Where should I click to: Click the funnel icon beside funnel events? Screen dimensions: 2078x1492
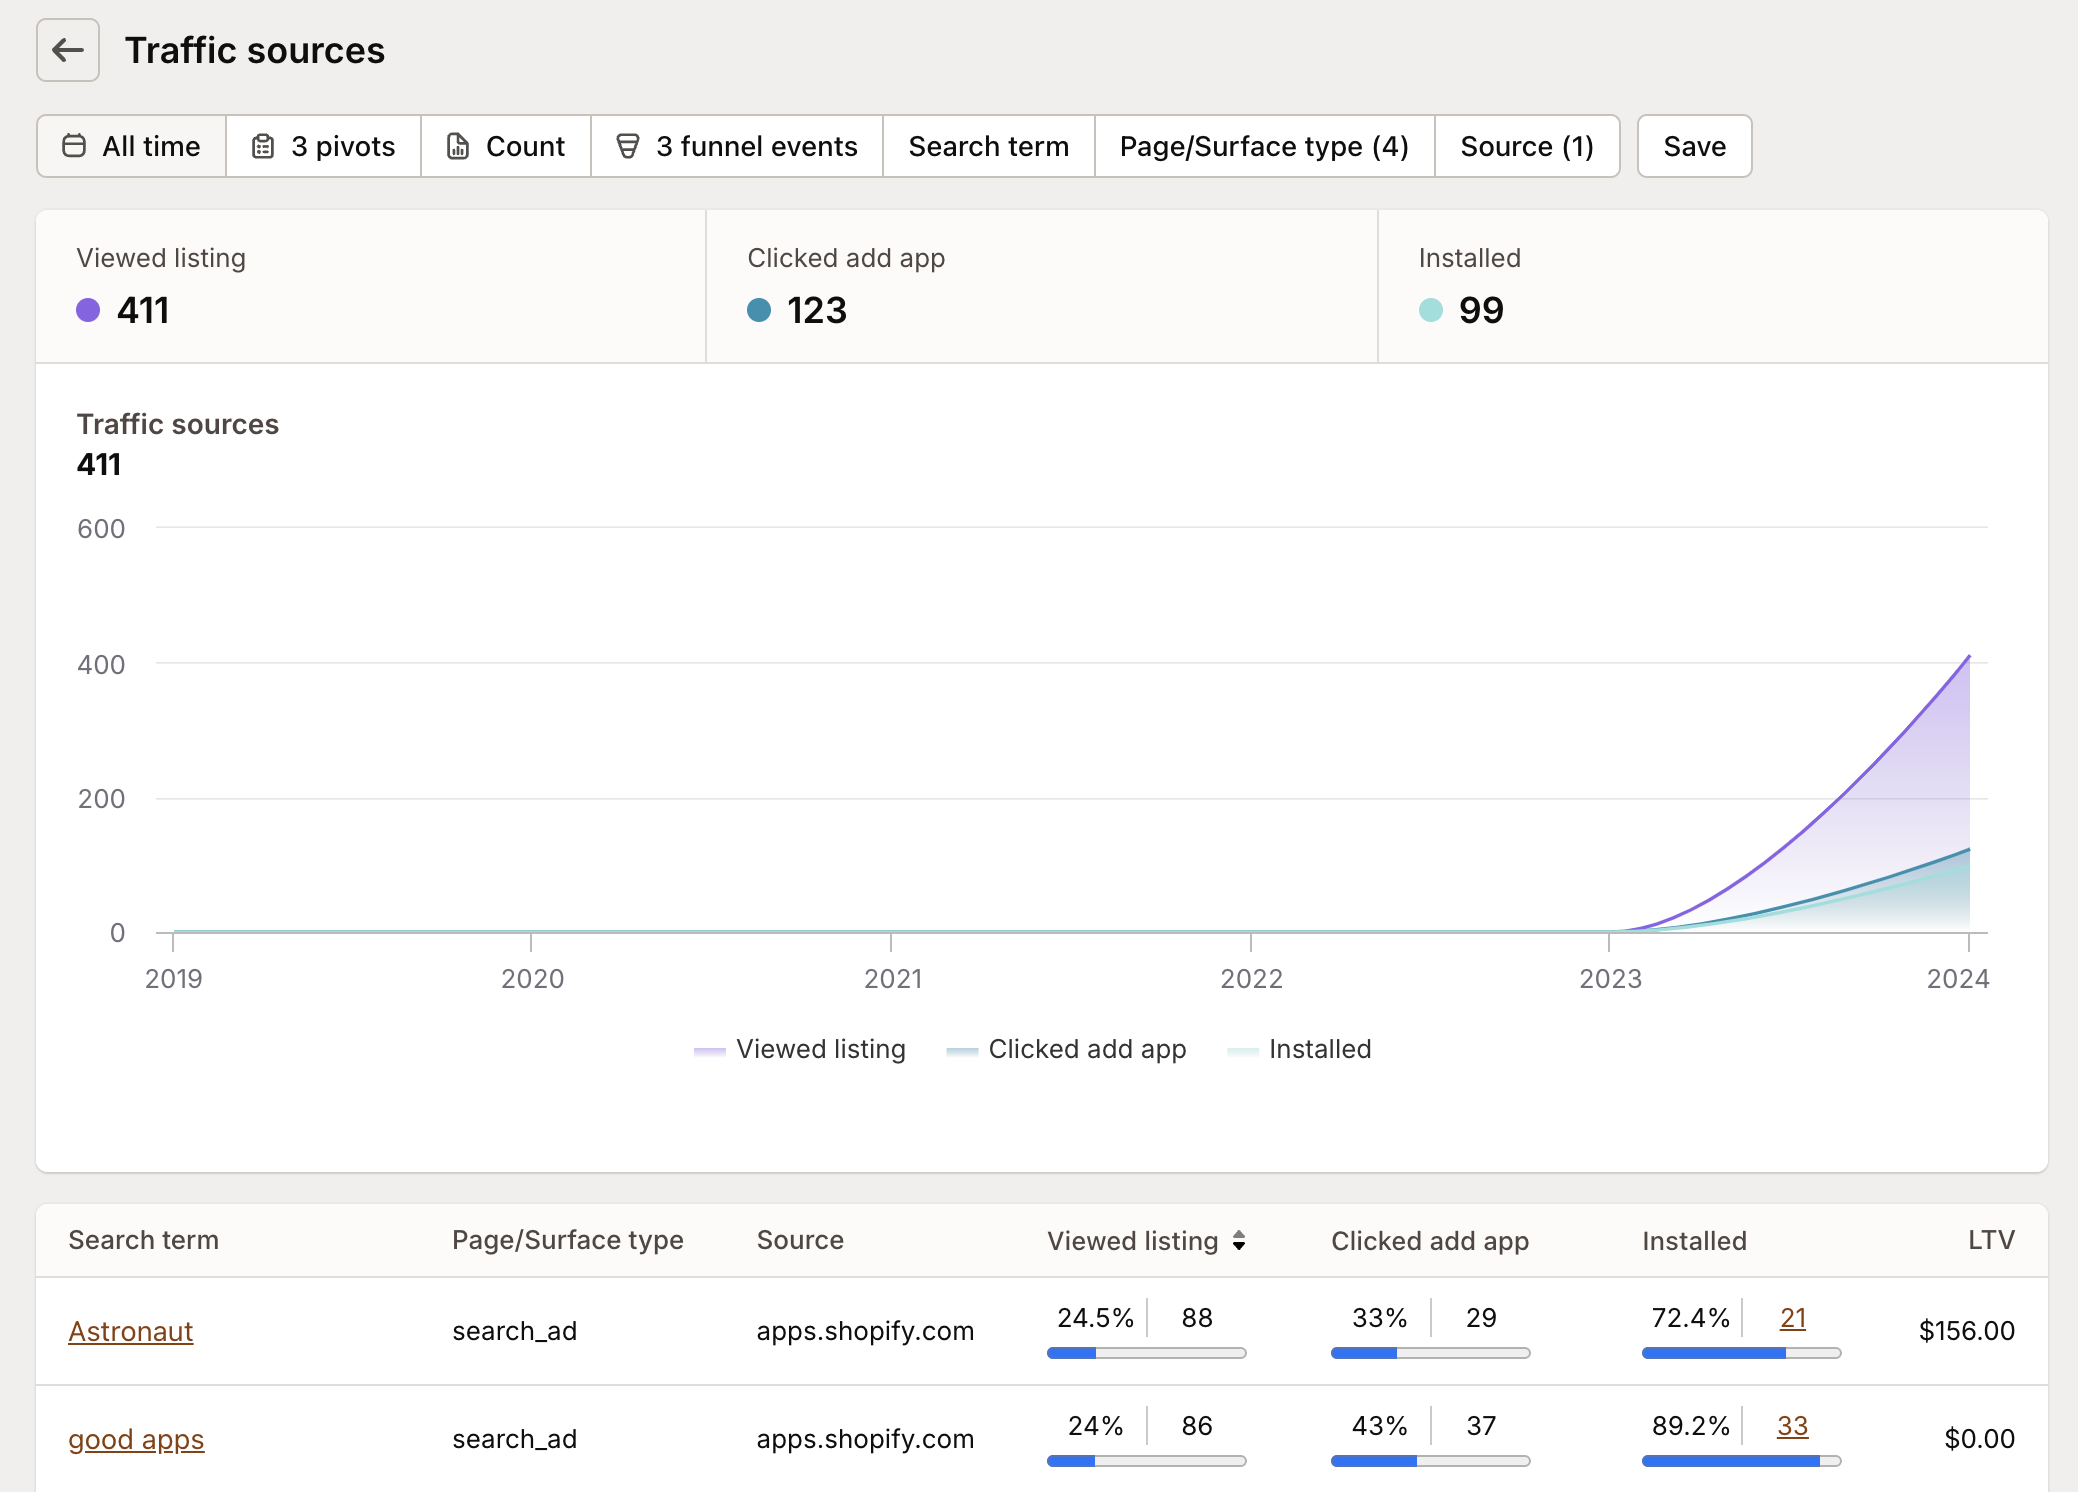point(628,146)
